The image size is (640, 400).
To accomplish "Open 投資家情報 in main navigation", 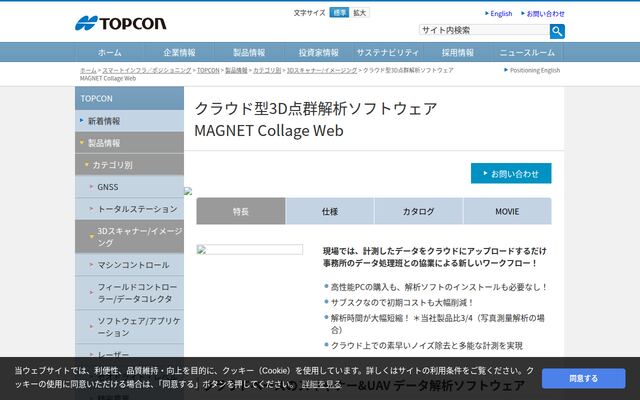I will pos(318,52).
